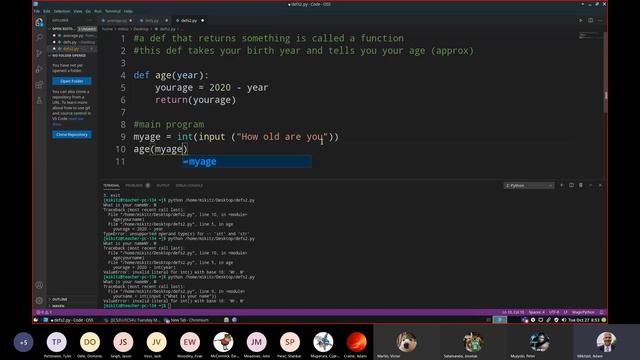Run the Python file with the play icon
The width and height of the screenshot is (640, 360).
click(580, 20)
